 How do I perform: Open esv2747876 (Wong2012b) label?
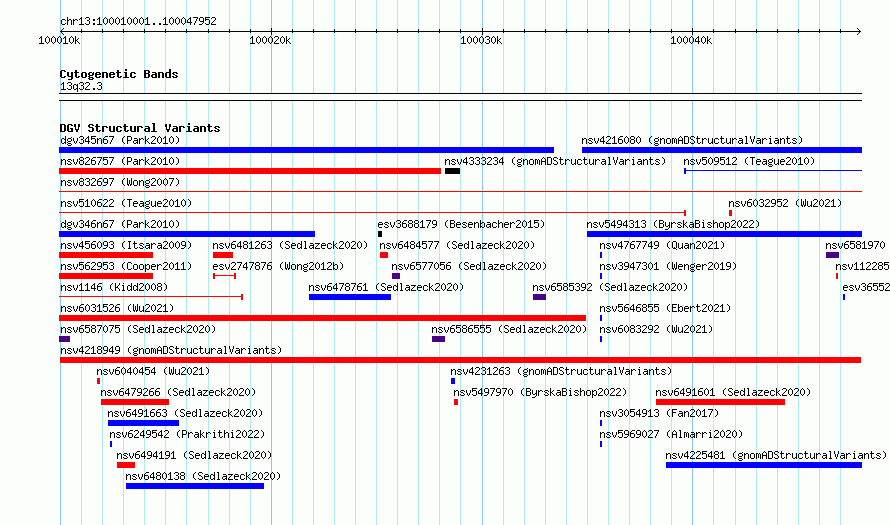coord(278,266)
